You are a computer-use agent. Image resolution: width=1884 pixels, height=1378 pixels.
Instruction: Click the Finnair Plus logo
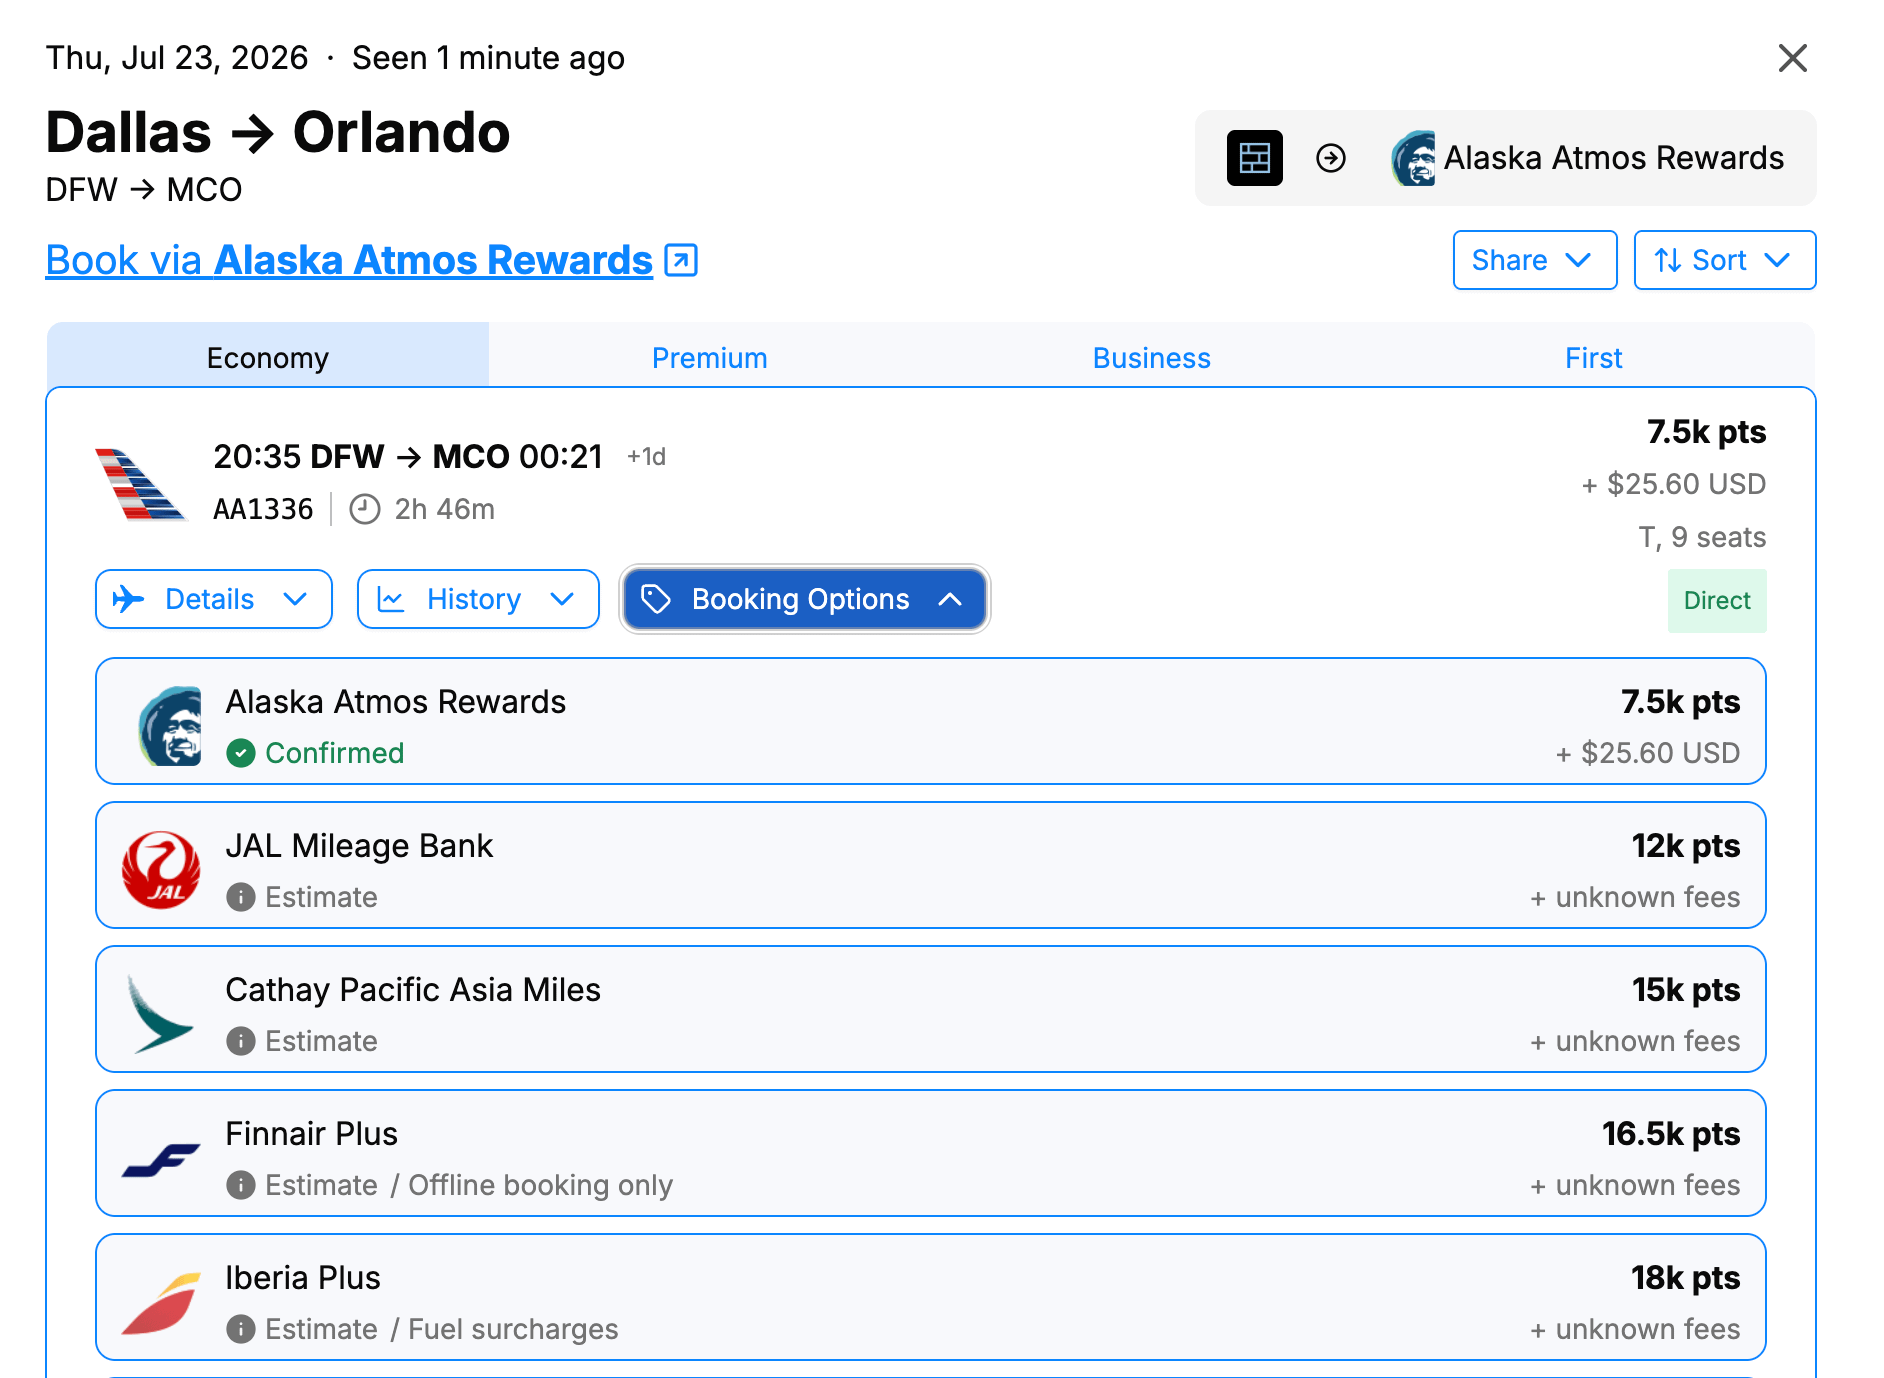click(x=160, y=1160)
